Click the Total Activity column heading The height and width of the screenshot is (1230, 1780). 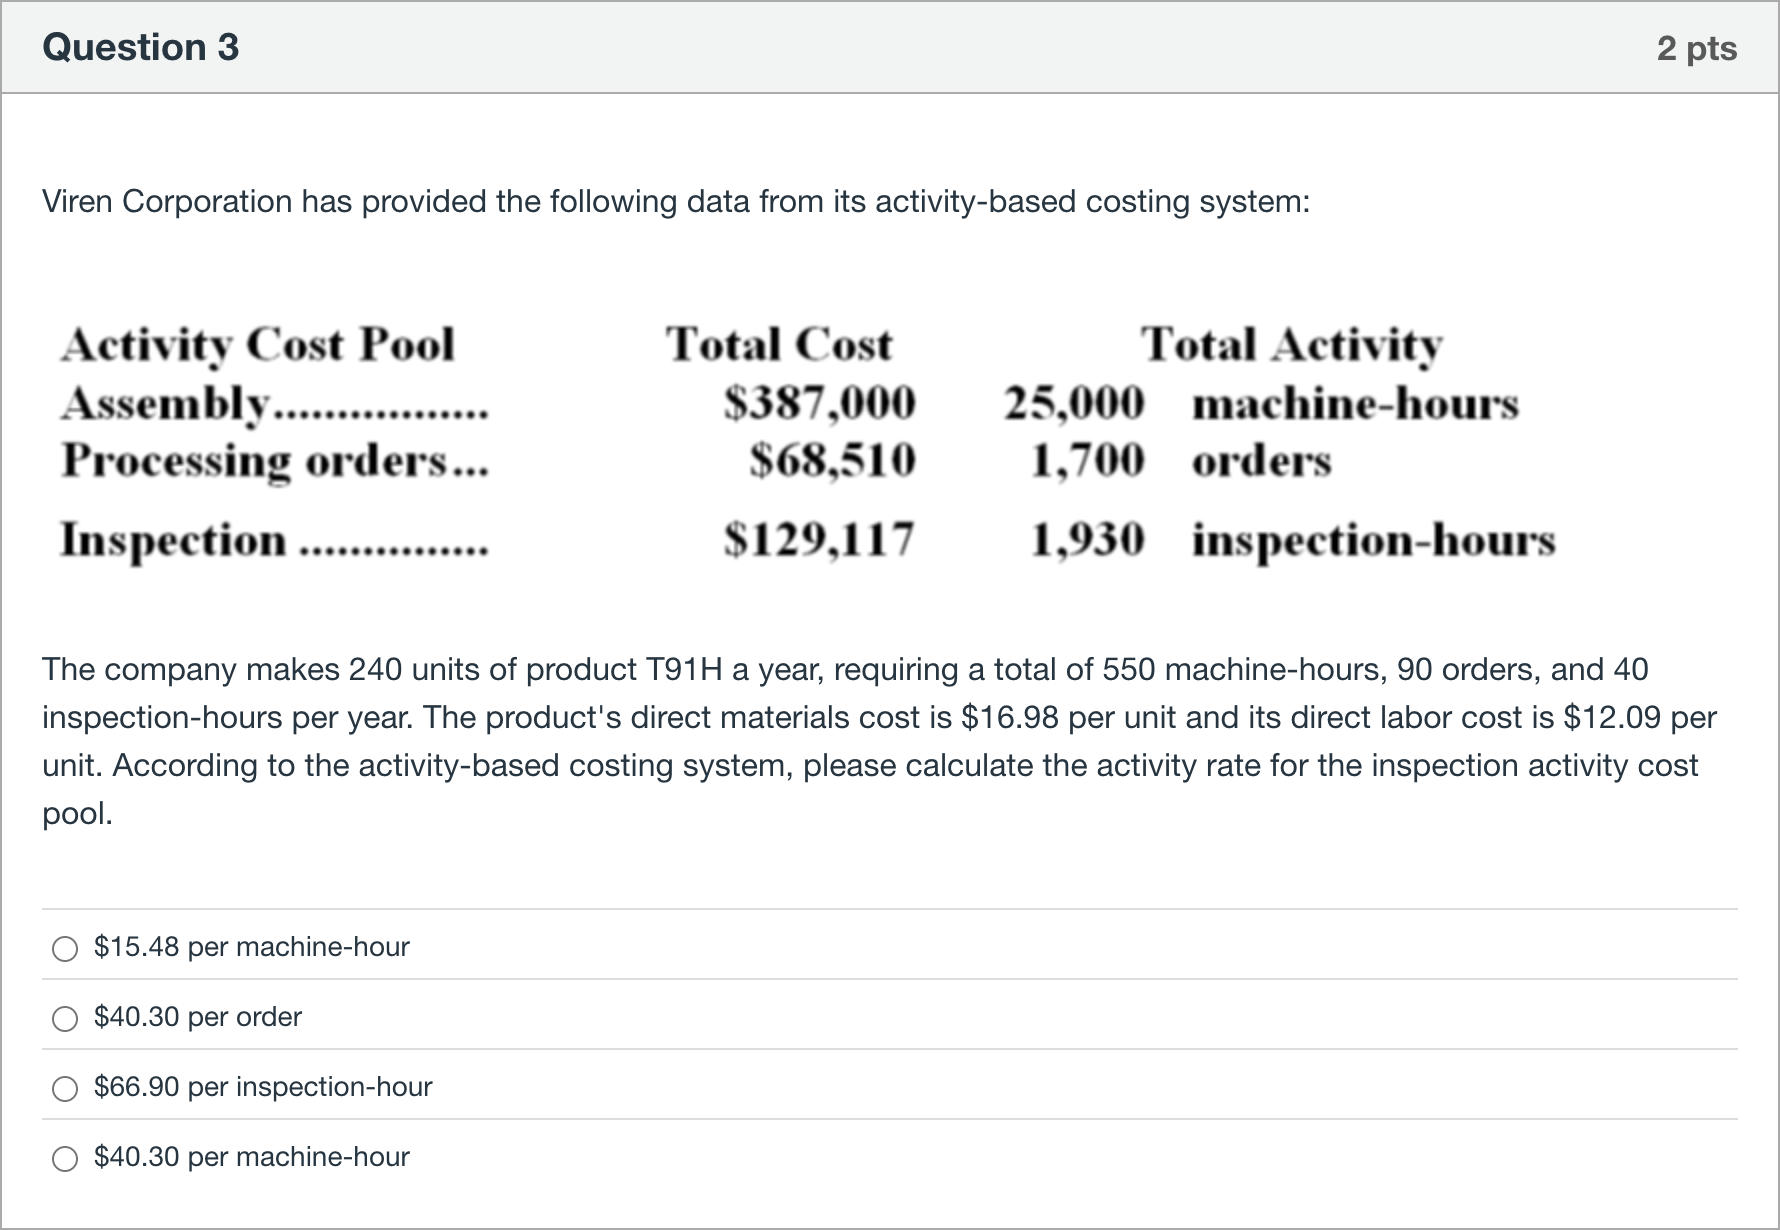tap(1292, 345)
